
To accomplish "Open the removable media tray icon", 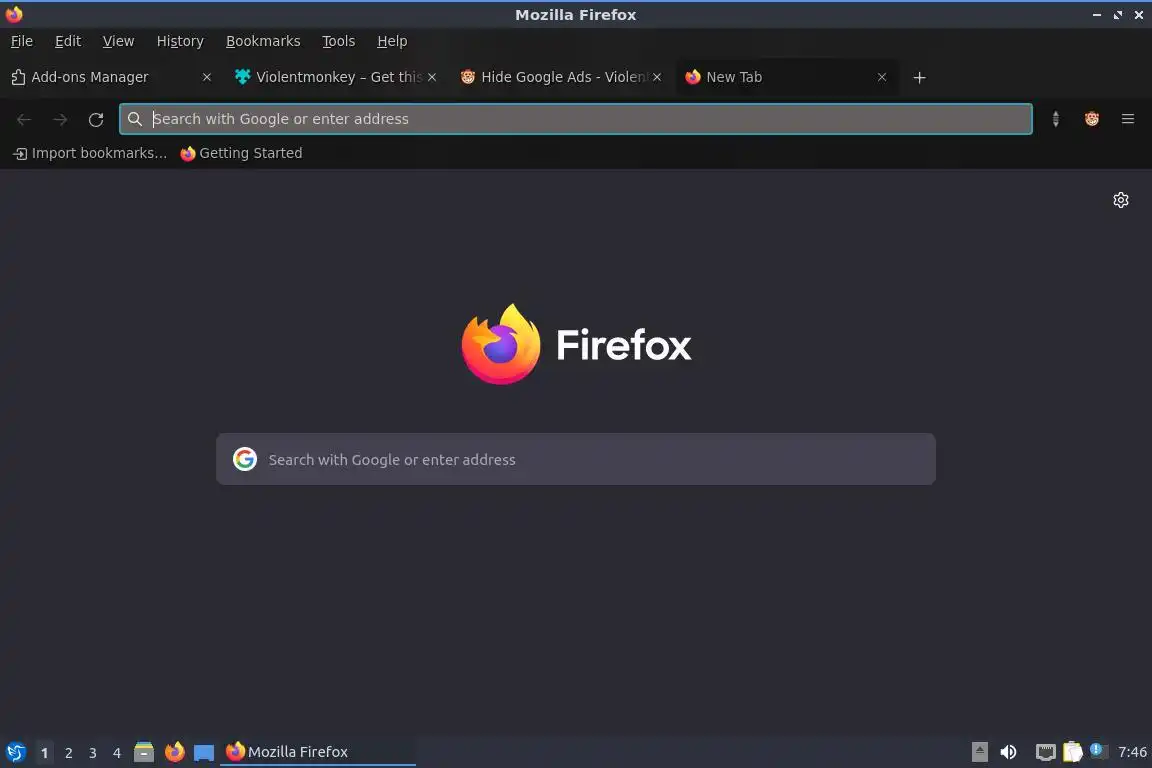I will click(x=979, y=752).
